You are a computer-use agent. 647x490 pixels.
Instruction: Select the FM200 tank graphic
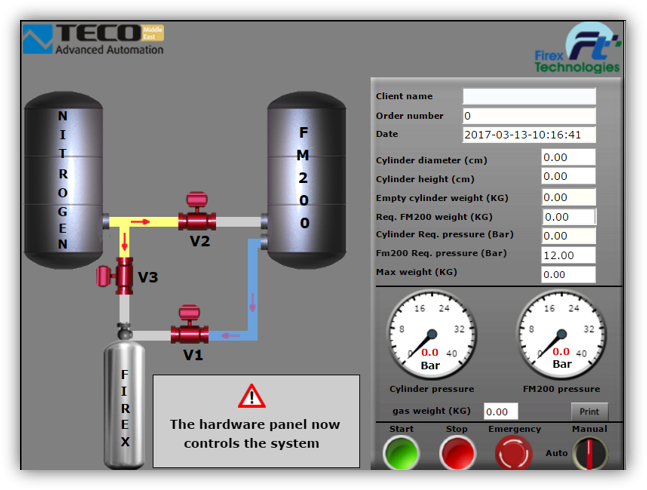[x=304, y=178]
